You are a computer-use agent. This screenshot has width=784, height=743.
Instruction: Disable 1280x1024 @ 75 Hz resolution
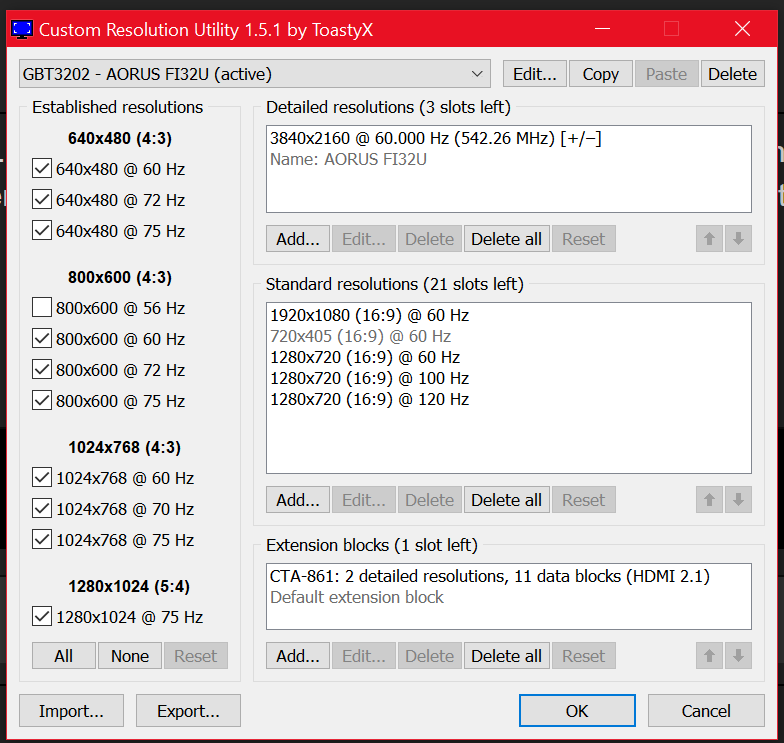click(x=42, y=617)
